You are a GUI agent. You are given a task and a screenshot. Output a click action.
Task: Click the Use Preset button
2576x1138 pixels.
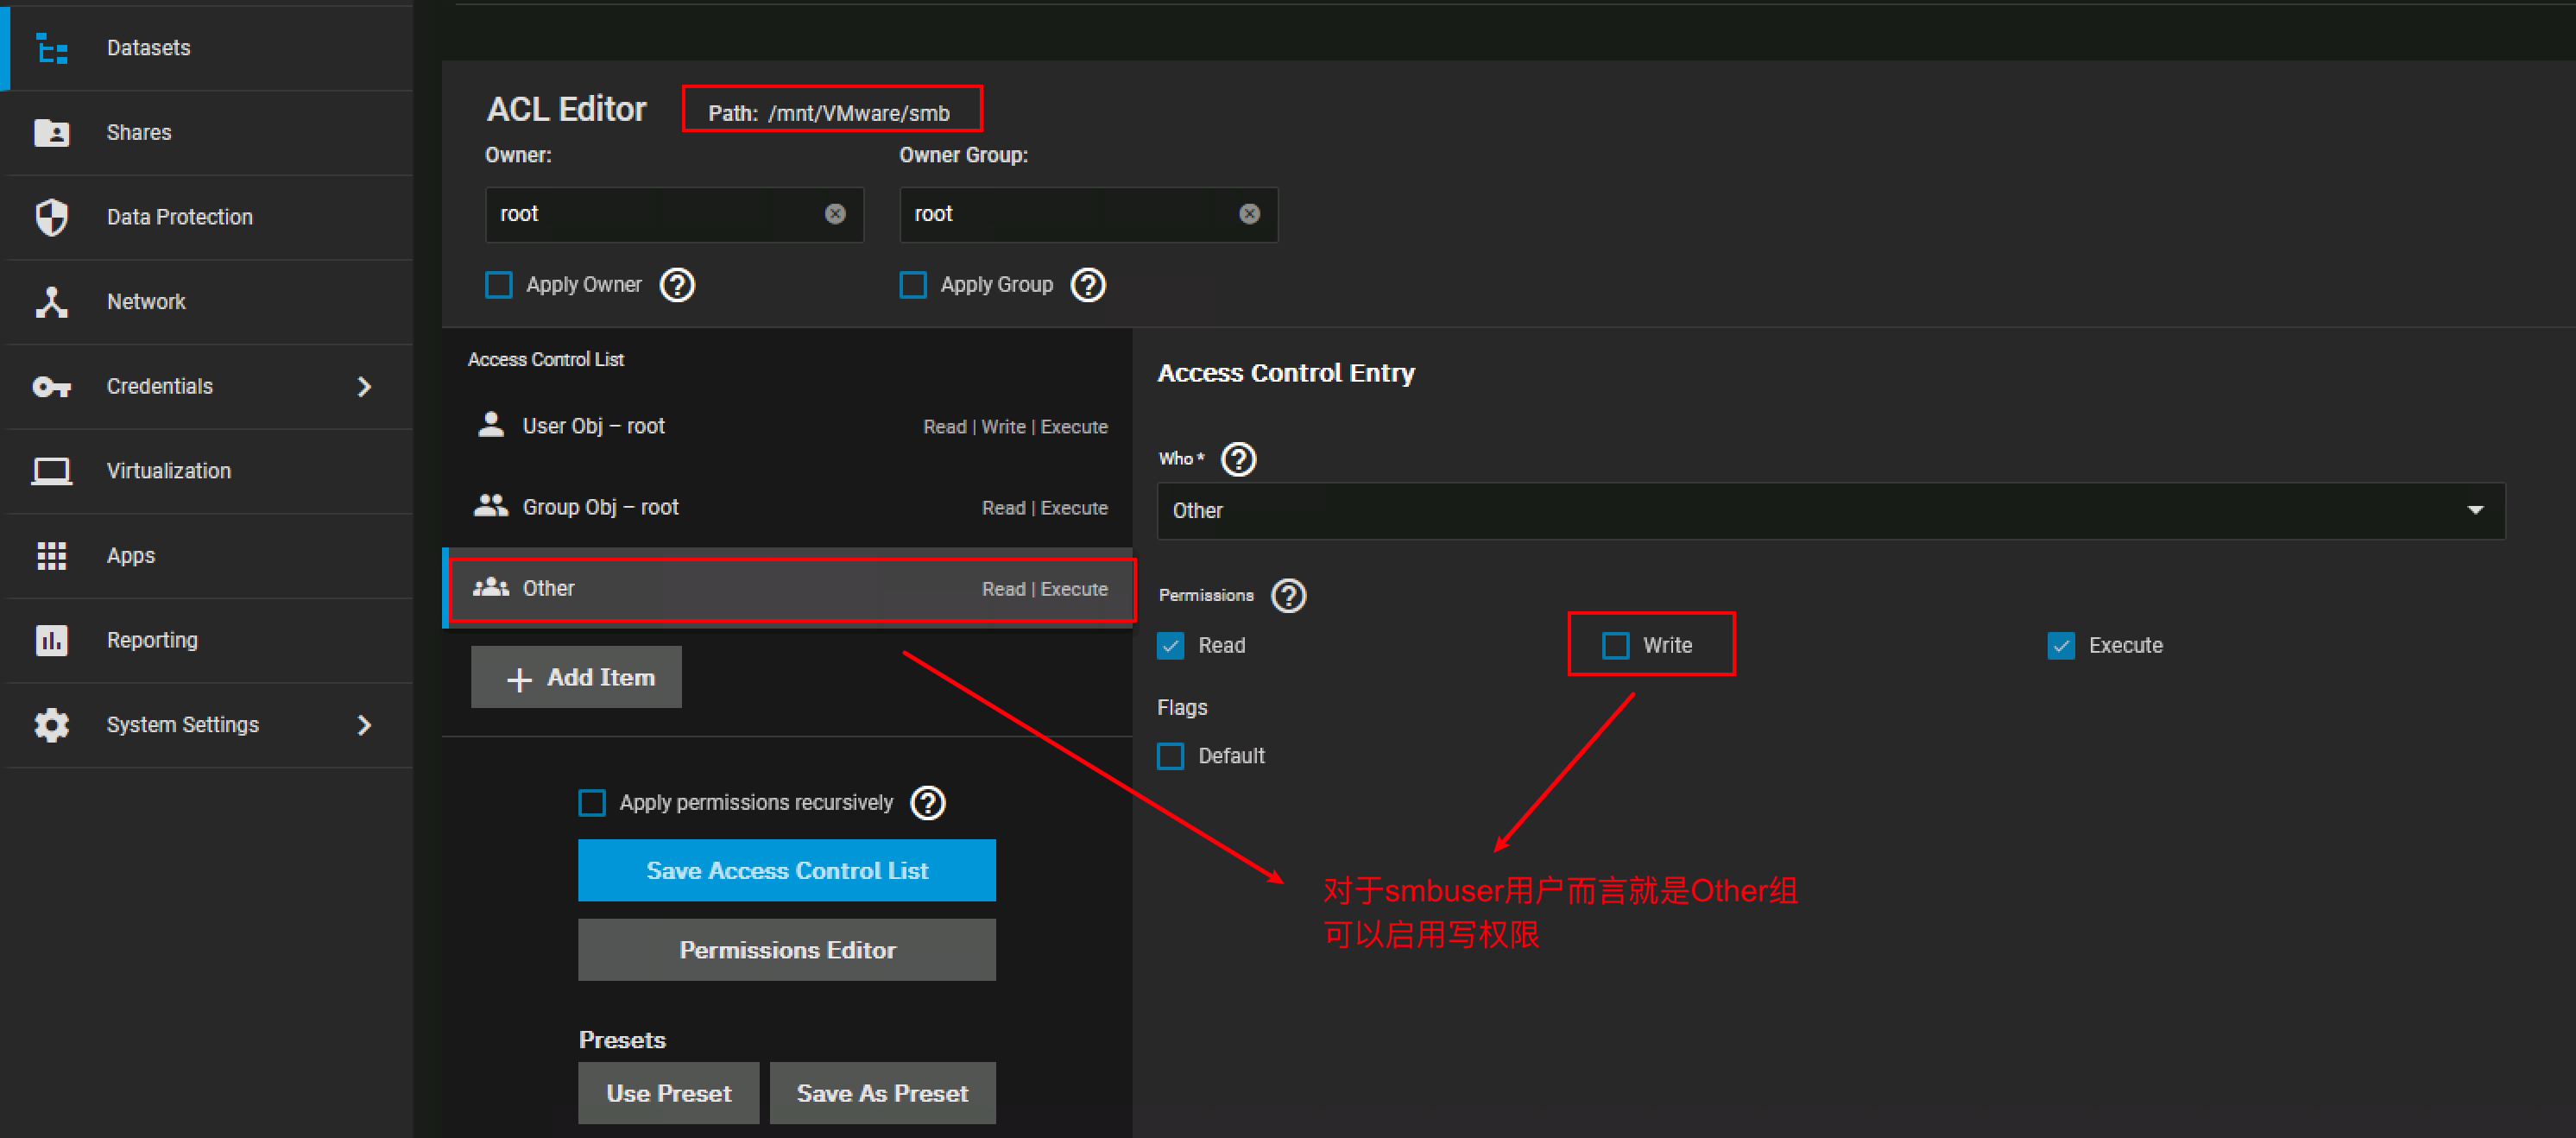click(x=668, y=1093)
